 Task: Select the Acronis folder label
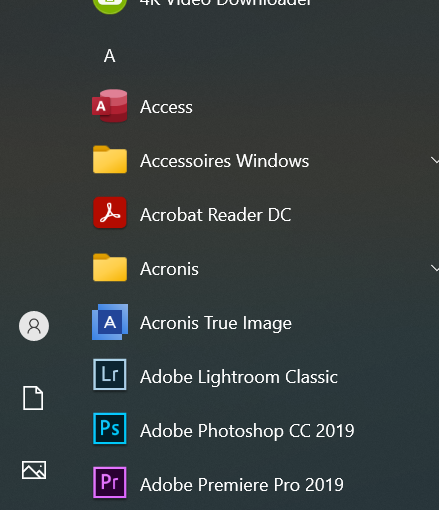click(x=169, y=269)
